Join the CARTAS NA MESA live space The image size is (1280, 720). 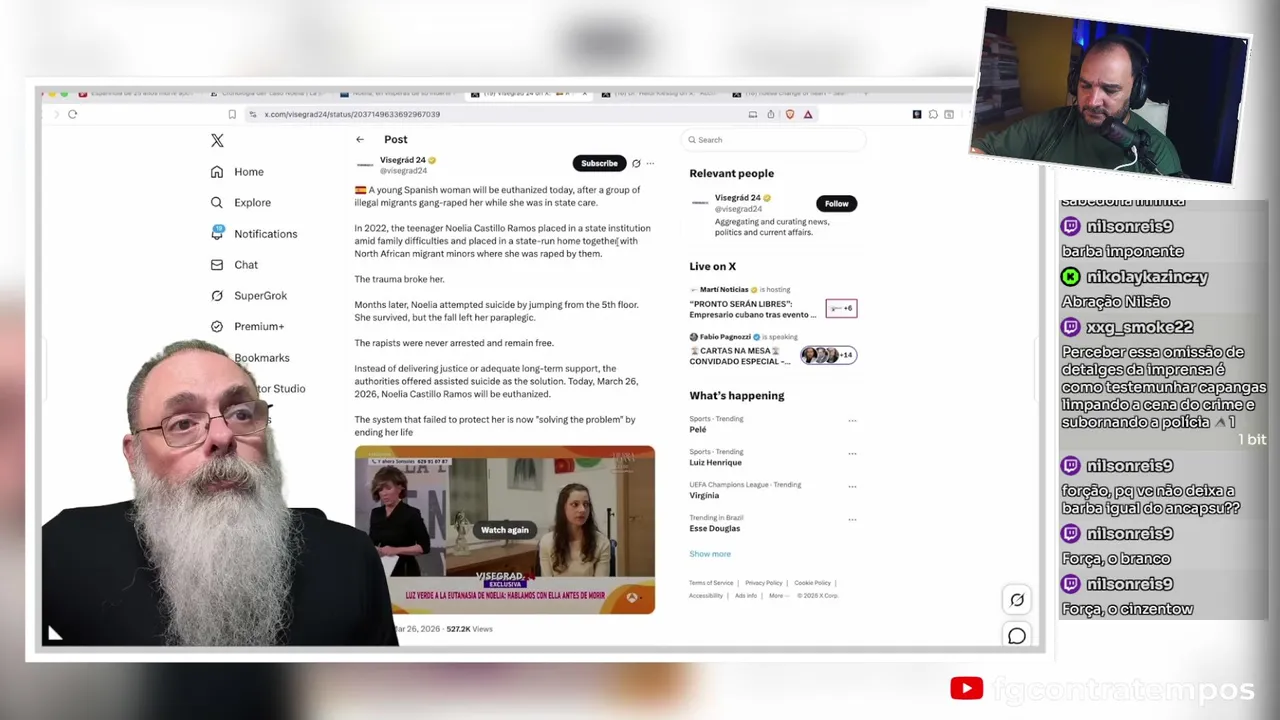(x=773, y=350)
